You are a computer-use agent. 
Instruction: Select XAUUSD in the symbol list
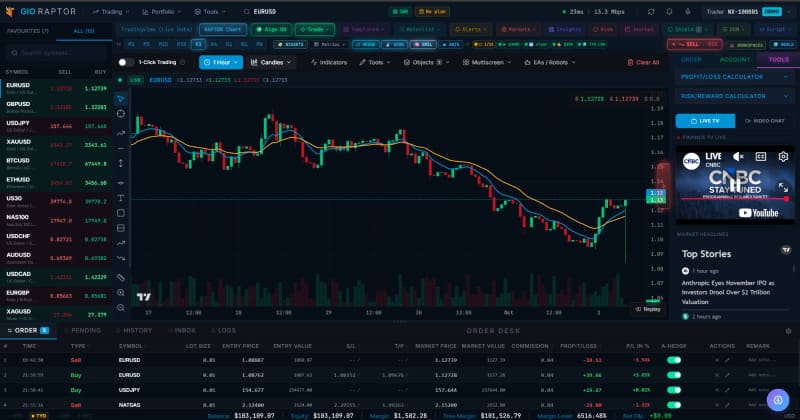(x=56, y=144)
